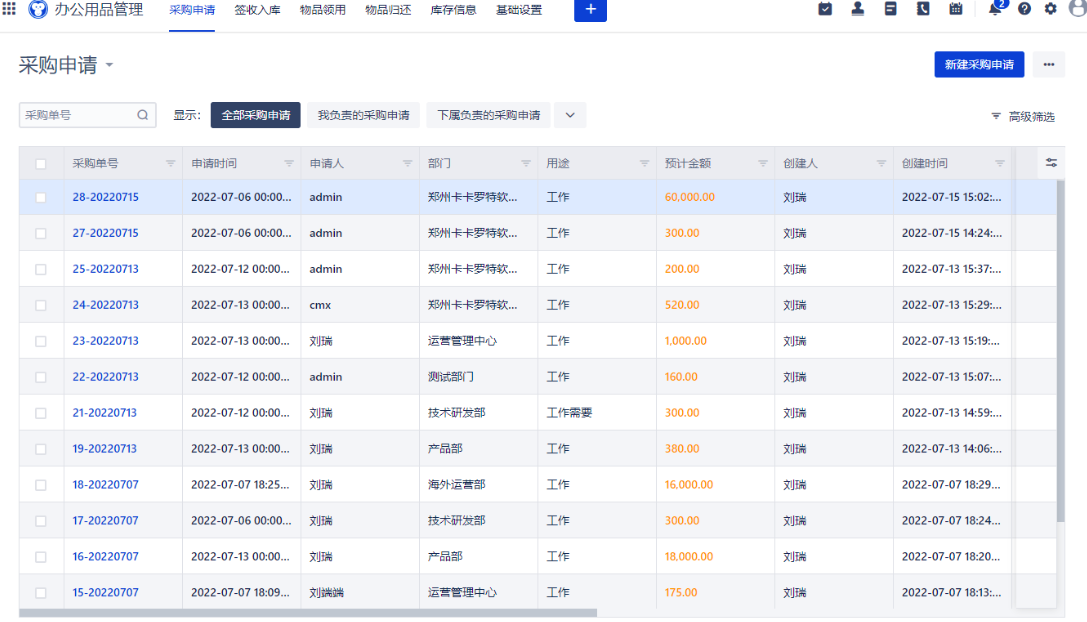Filter the 采购单号 column

170,164
